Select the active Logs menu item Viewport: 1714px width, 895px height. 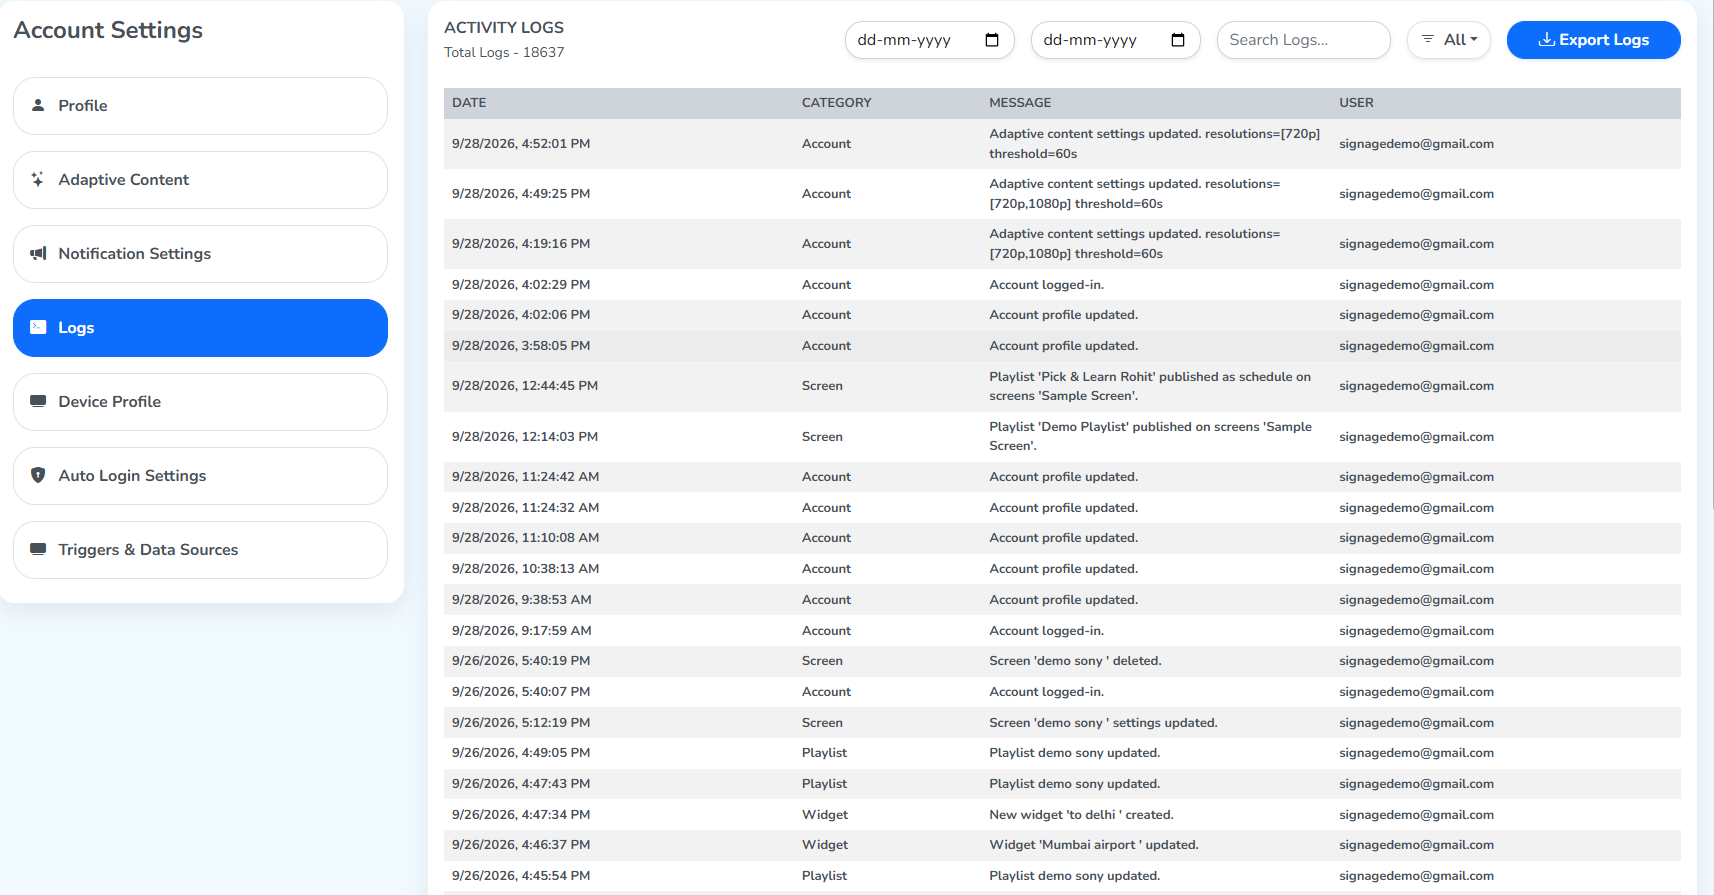coord(200,328)
